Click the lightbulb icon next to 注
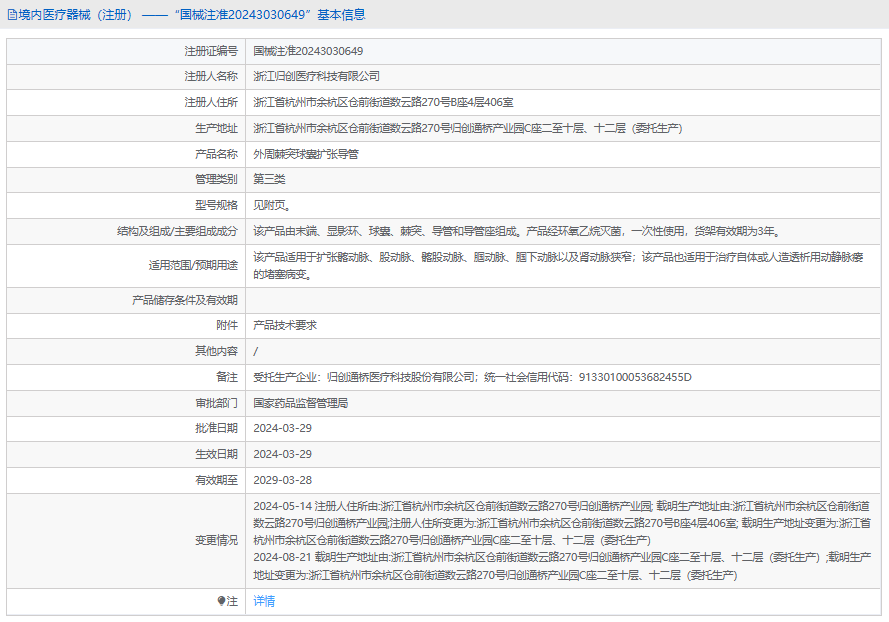 pos(222,602)
